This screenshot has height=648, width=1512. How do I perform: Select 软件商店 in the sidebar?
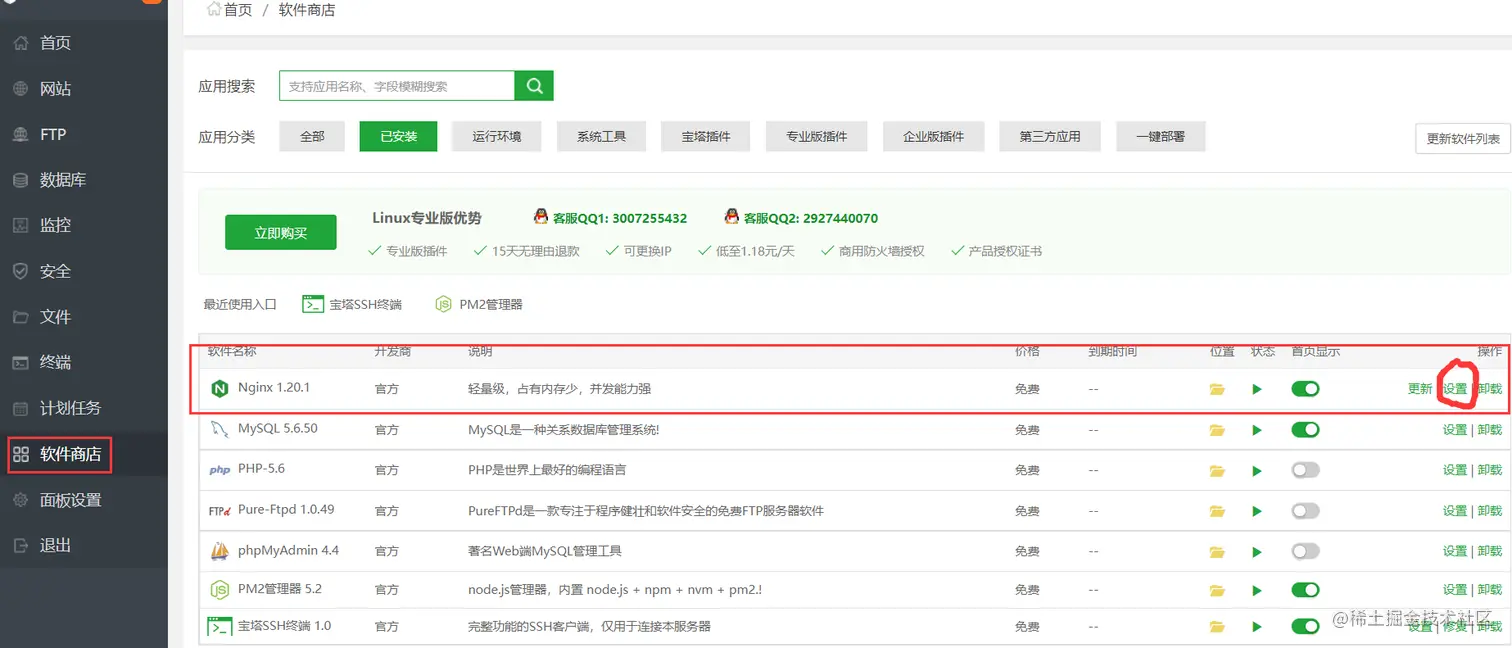(x=70, y=454)
